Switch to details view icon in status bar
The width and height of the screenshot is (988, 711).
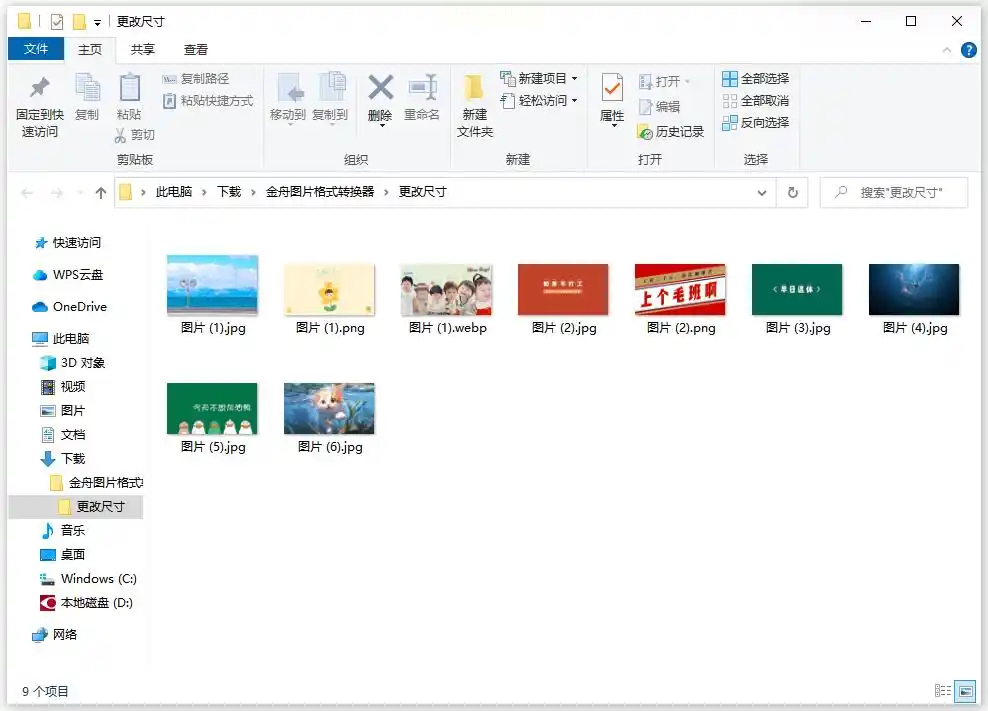click(943, 691)
